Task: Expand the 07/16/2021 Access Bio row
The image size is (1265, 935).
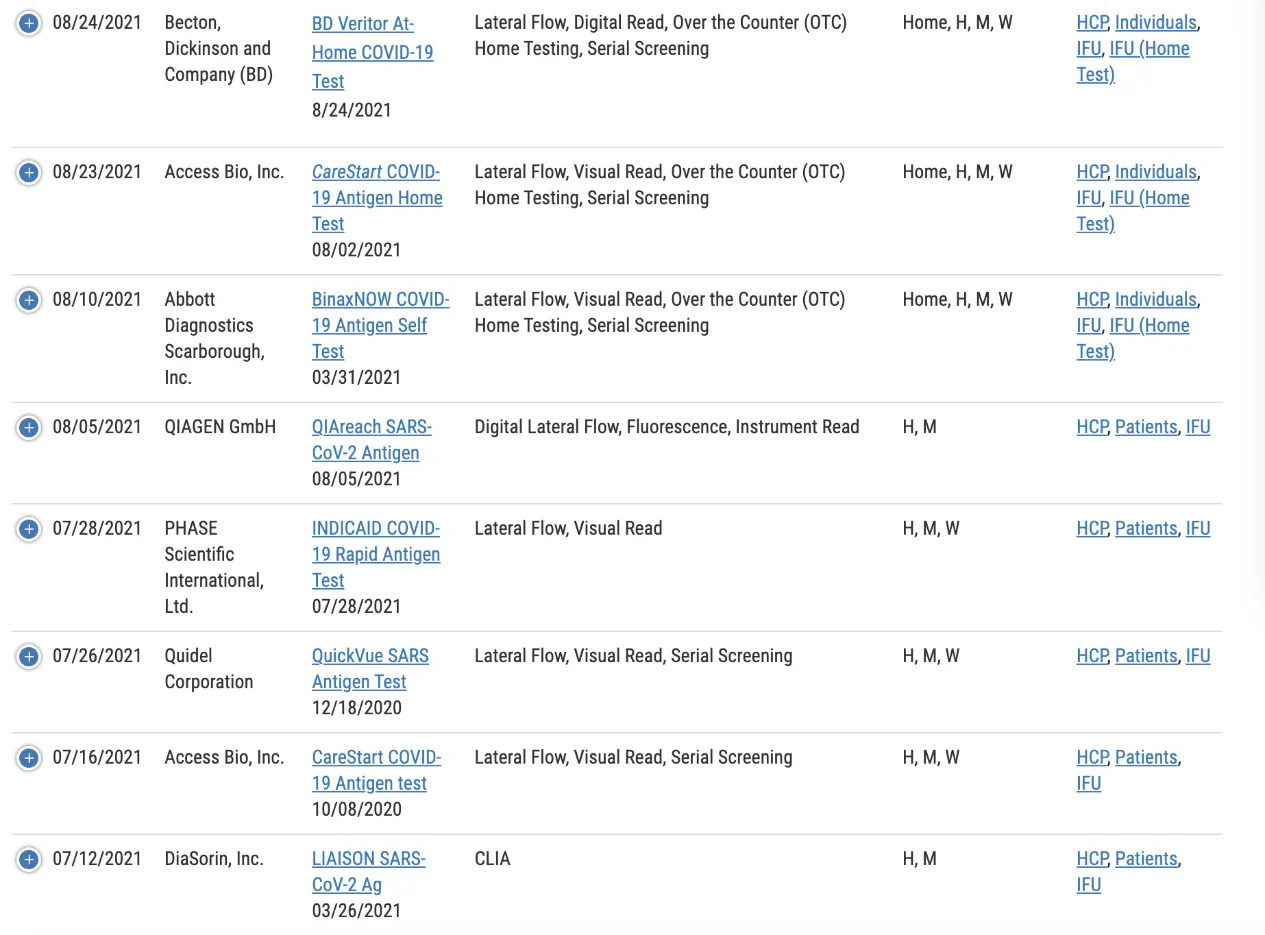Action: coord(29,757)
